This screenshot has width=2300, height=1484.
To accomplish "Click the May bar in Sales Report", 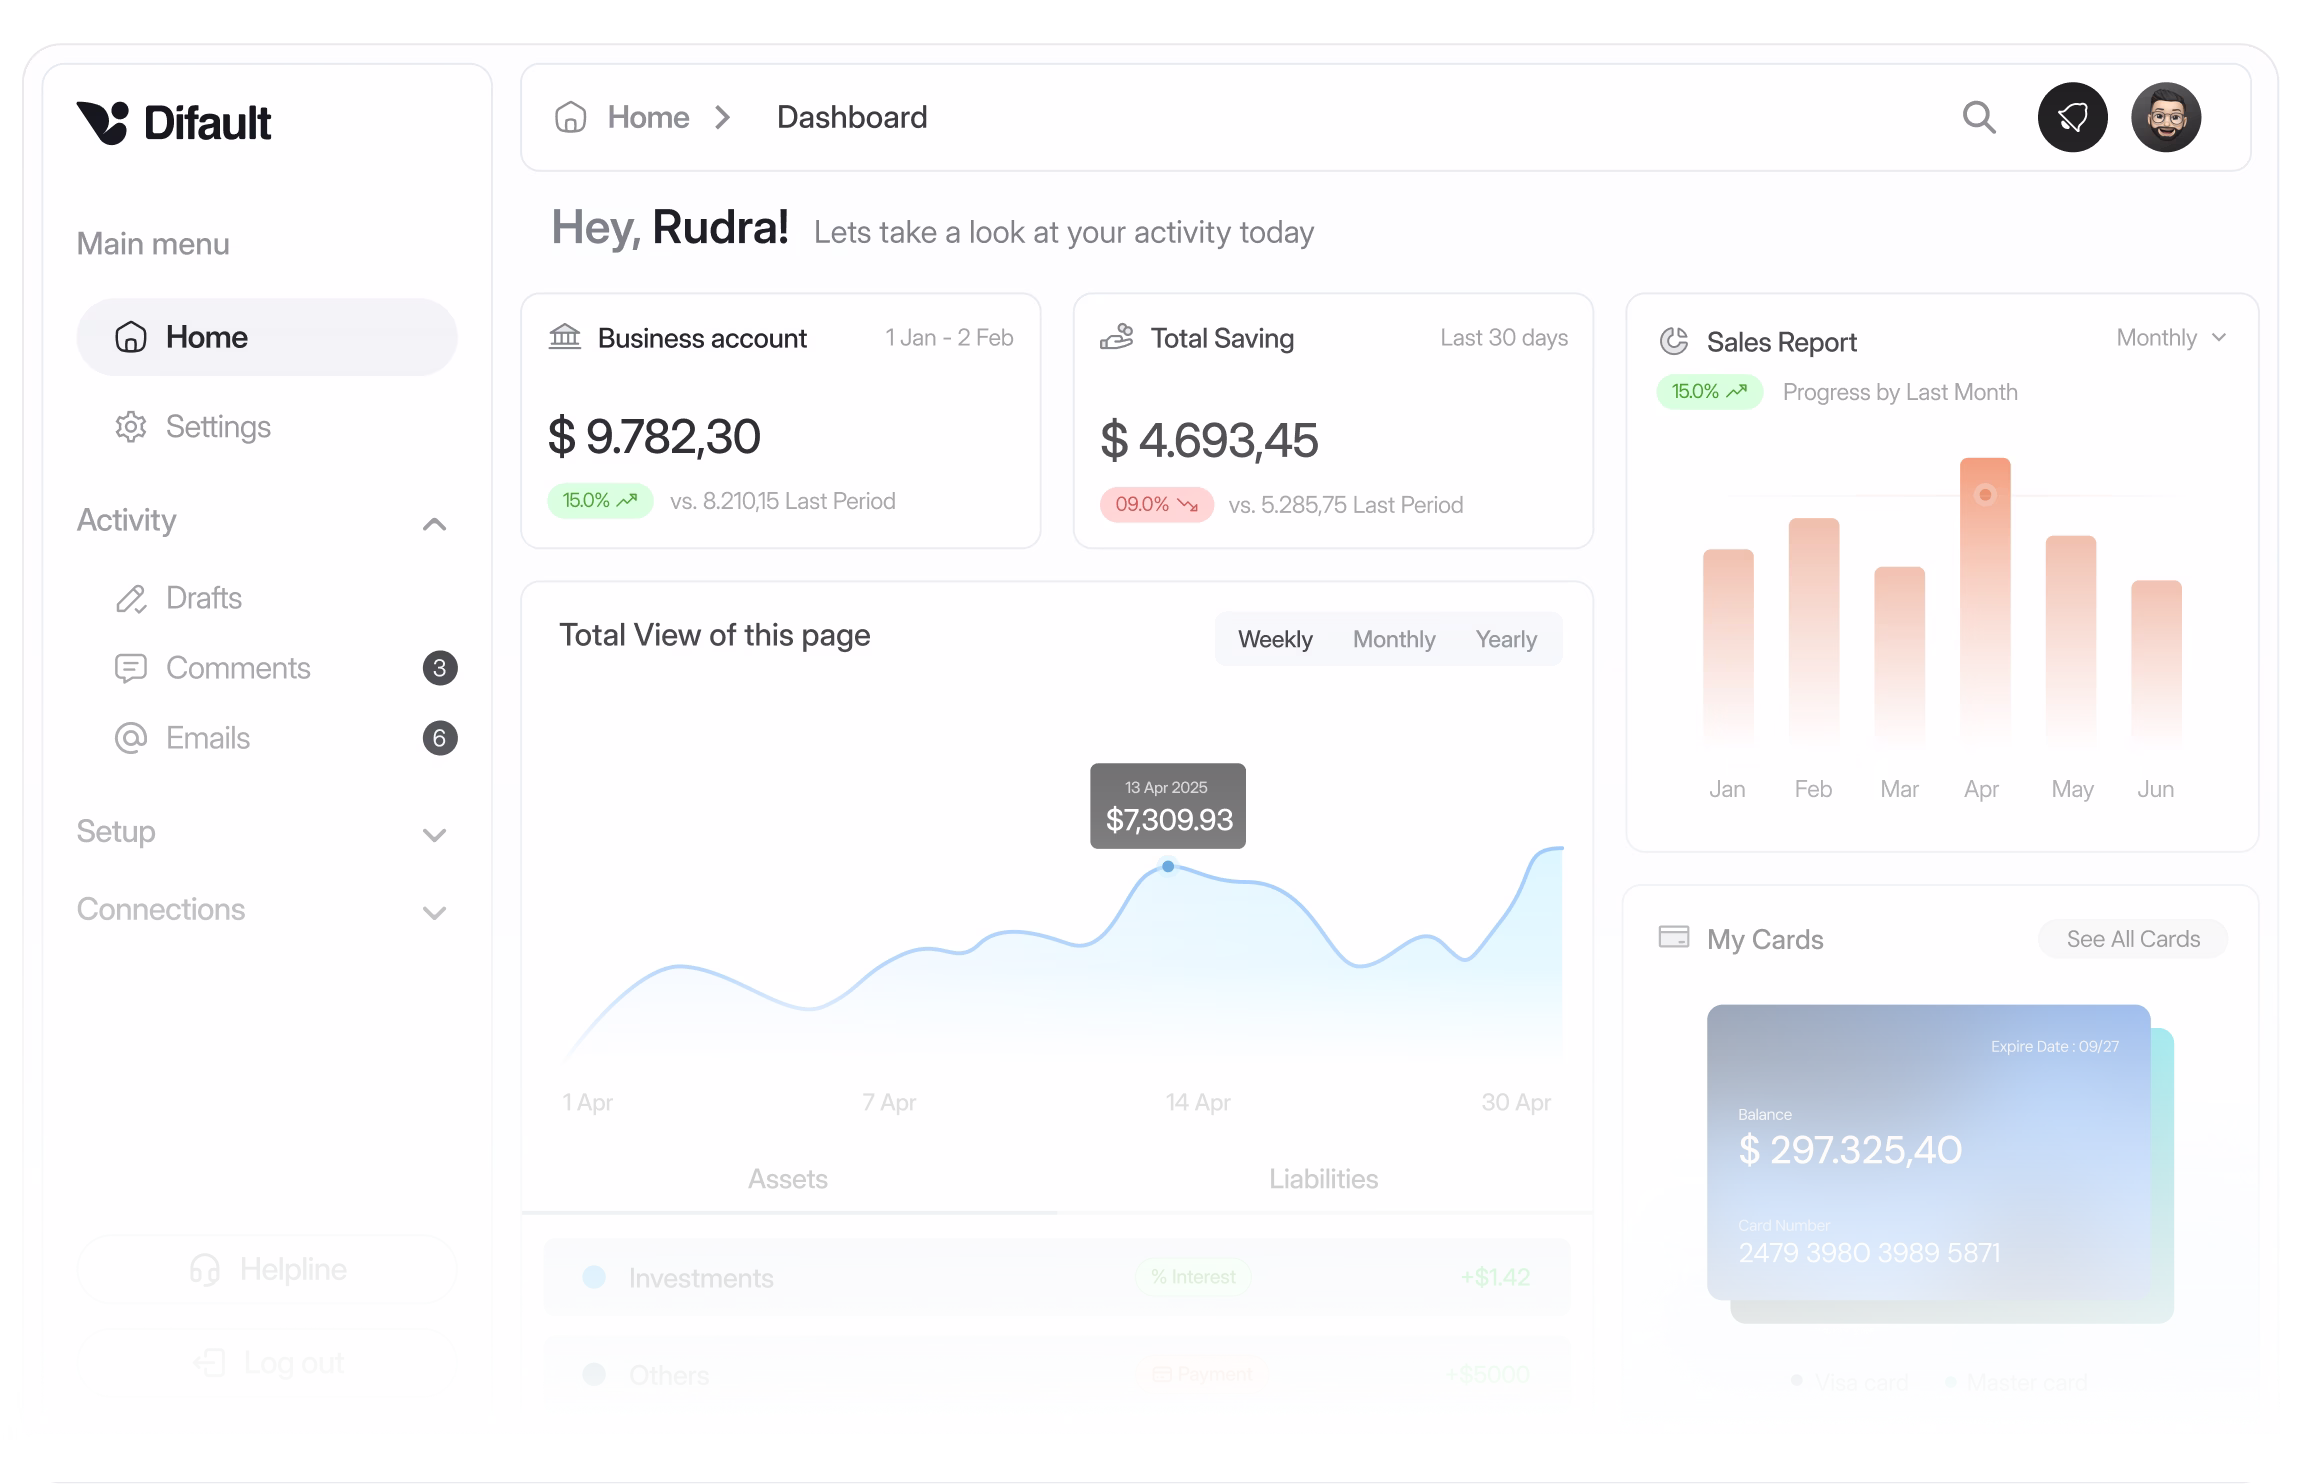I will pyautogui.click(x=2071, y=638).
